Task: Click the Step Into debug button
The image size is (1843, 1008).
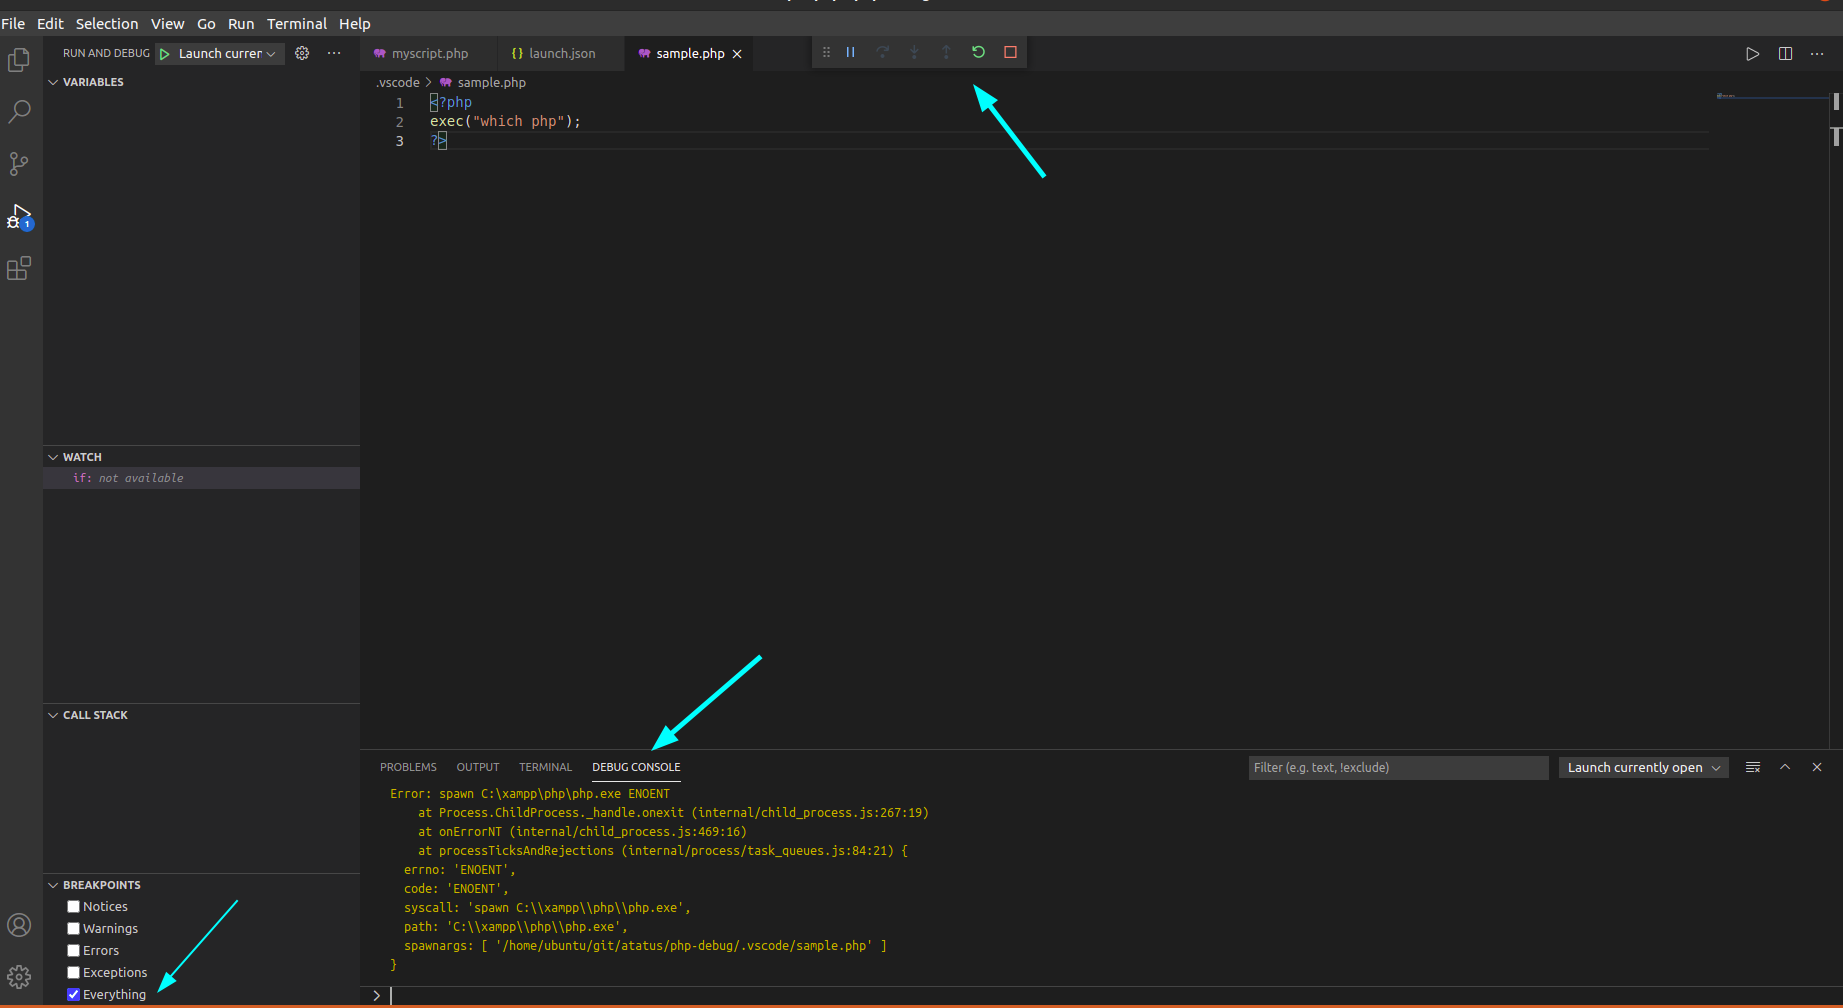Action: click(x=914, y=52)
